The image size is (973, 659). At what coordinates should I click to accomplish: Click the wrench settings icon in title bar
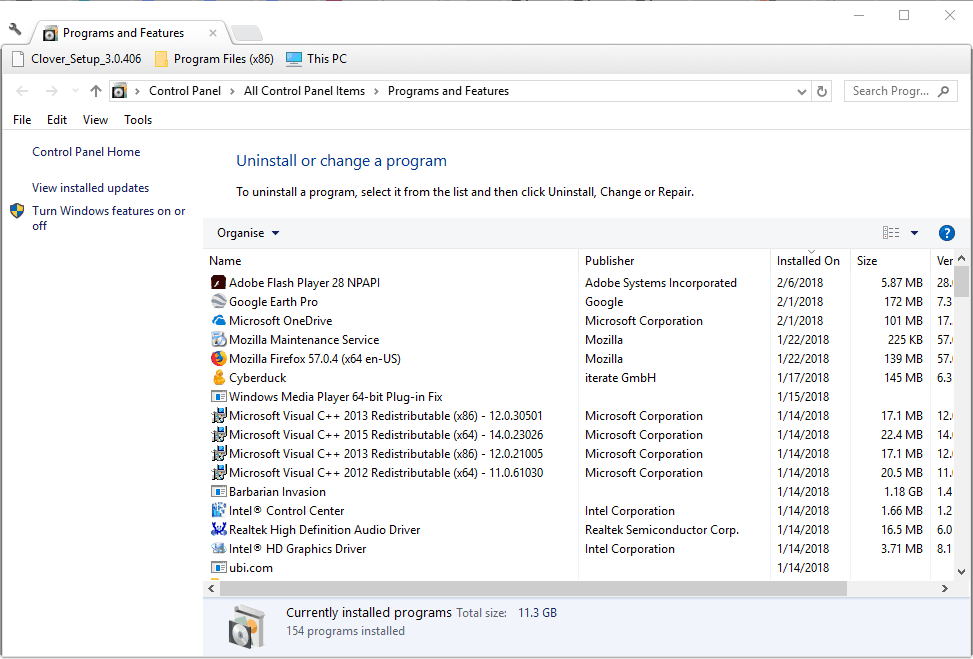[x=15, y=30]
